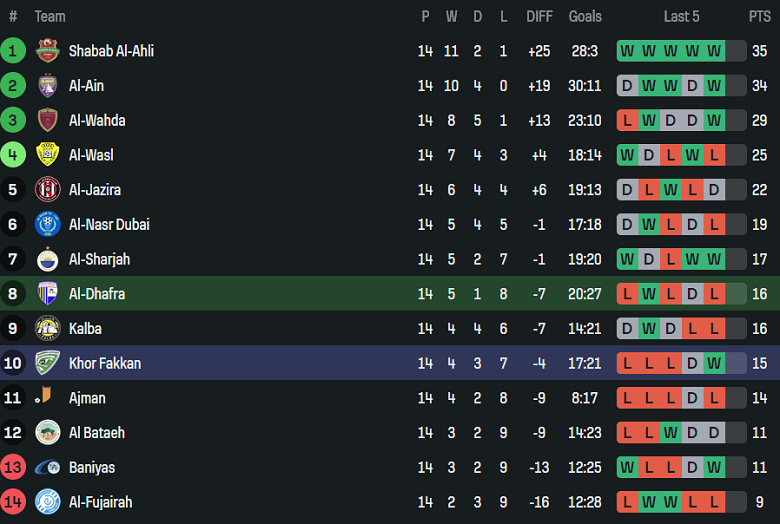
Task: Click the Baniyas club crest
Action: click(x=48, y=467)
